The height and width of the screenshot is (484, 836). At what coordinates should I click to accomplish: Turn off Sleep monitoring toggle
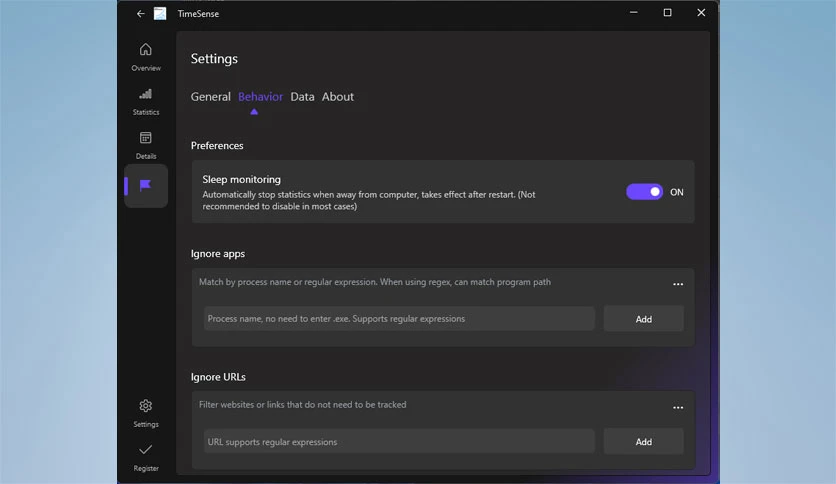coord(644,192)
